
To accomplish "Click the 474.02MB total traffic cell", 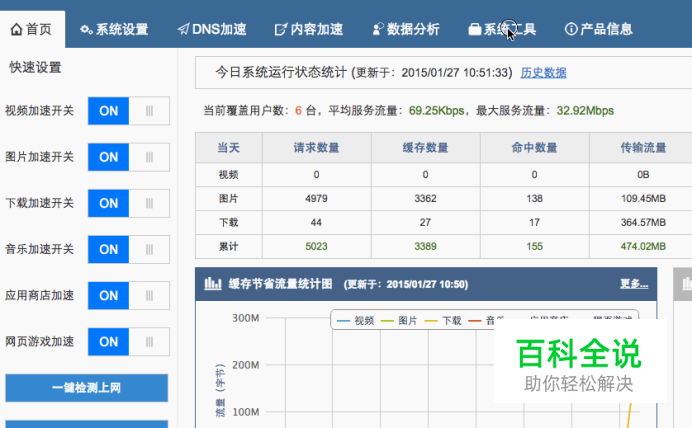I will pyautogui.click(x=643, y=246).
